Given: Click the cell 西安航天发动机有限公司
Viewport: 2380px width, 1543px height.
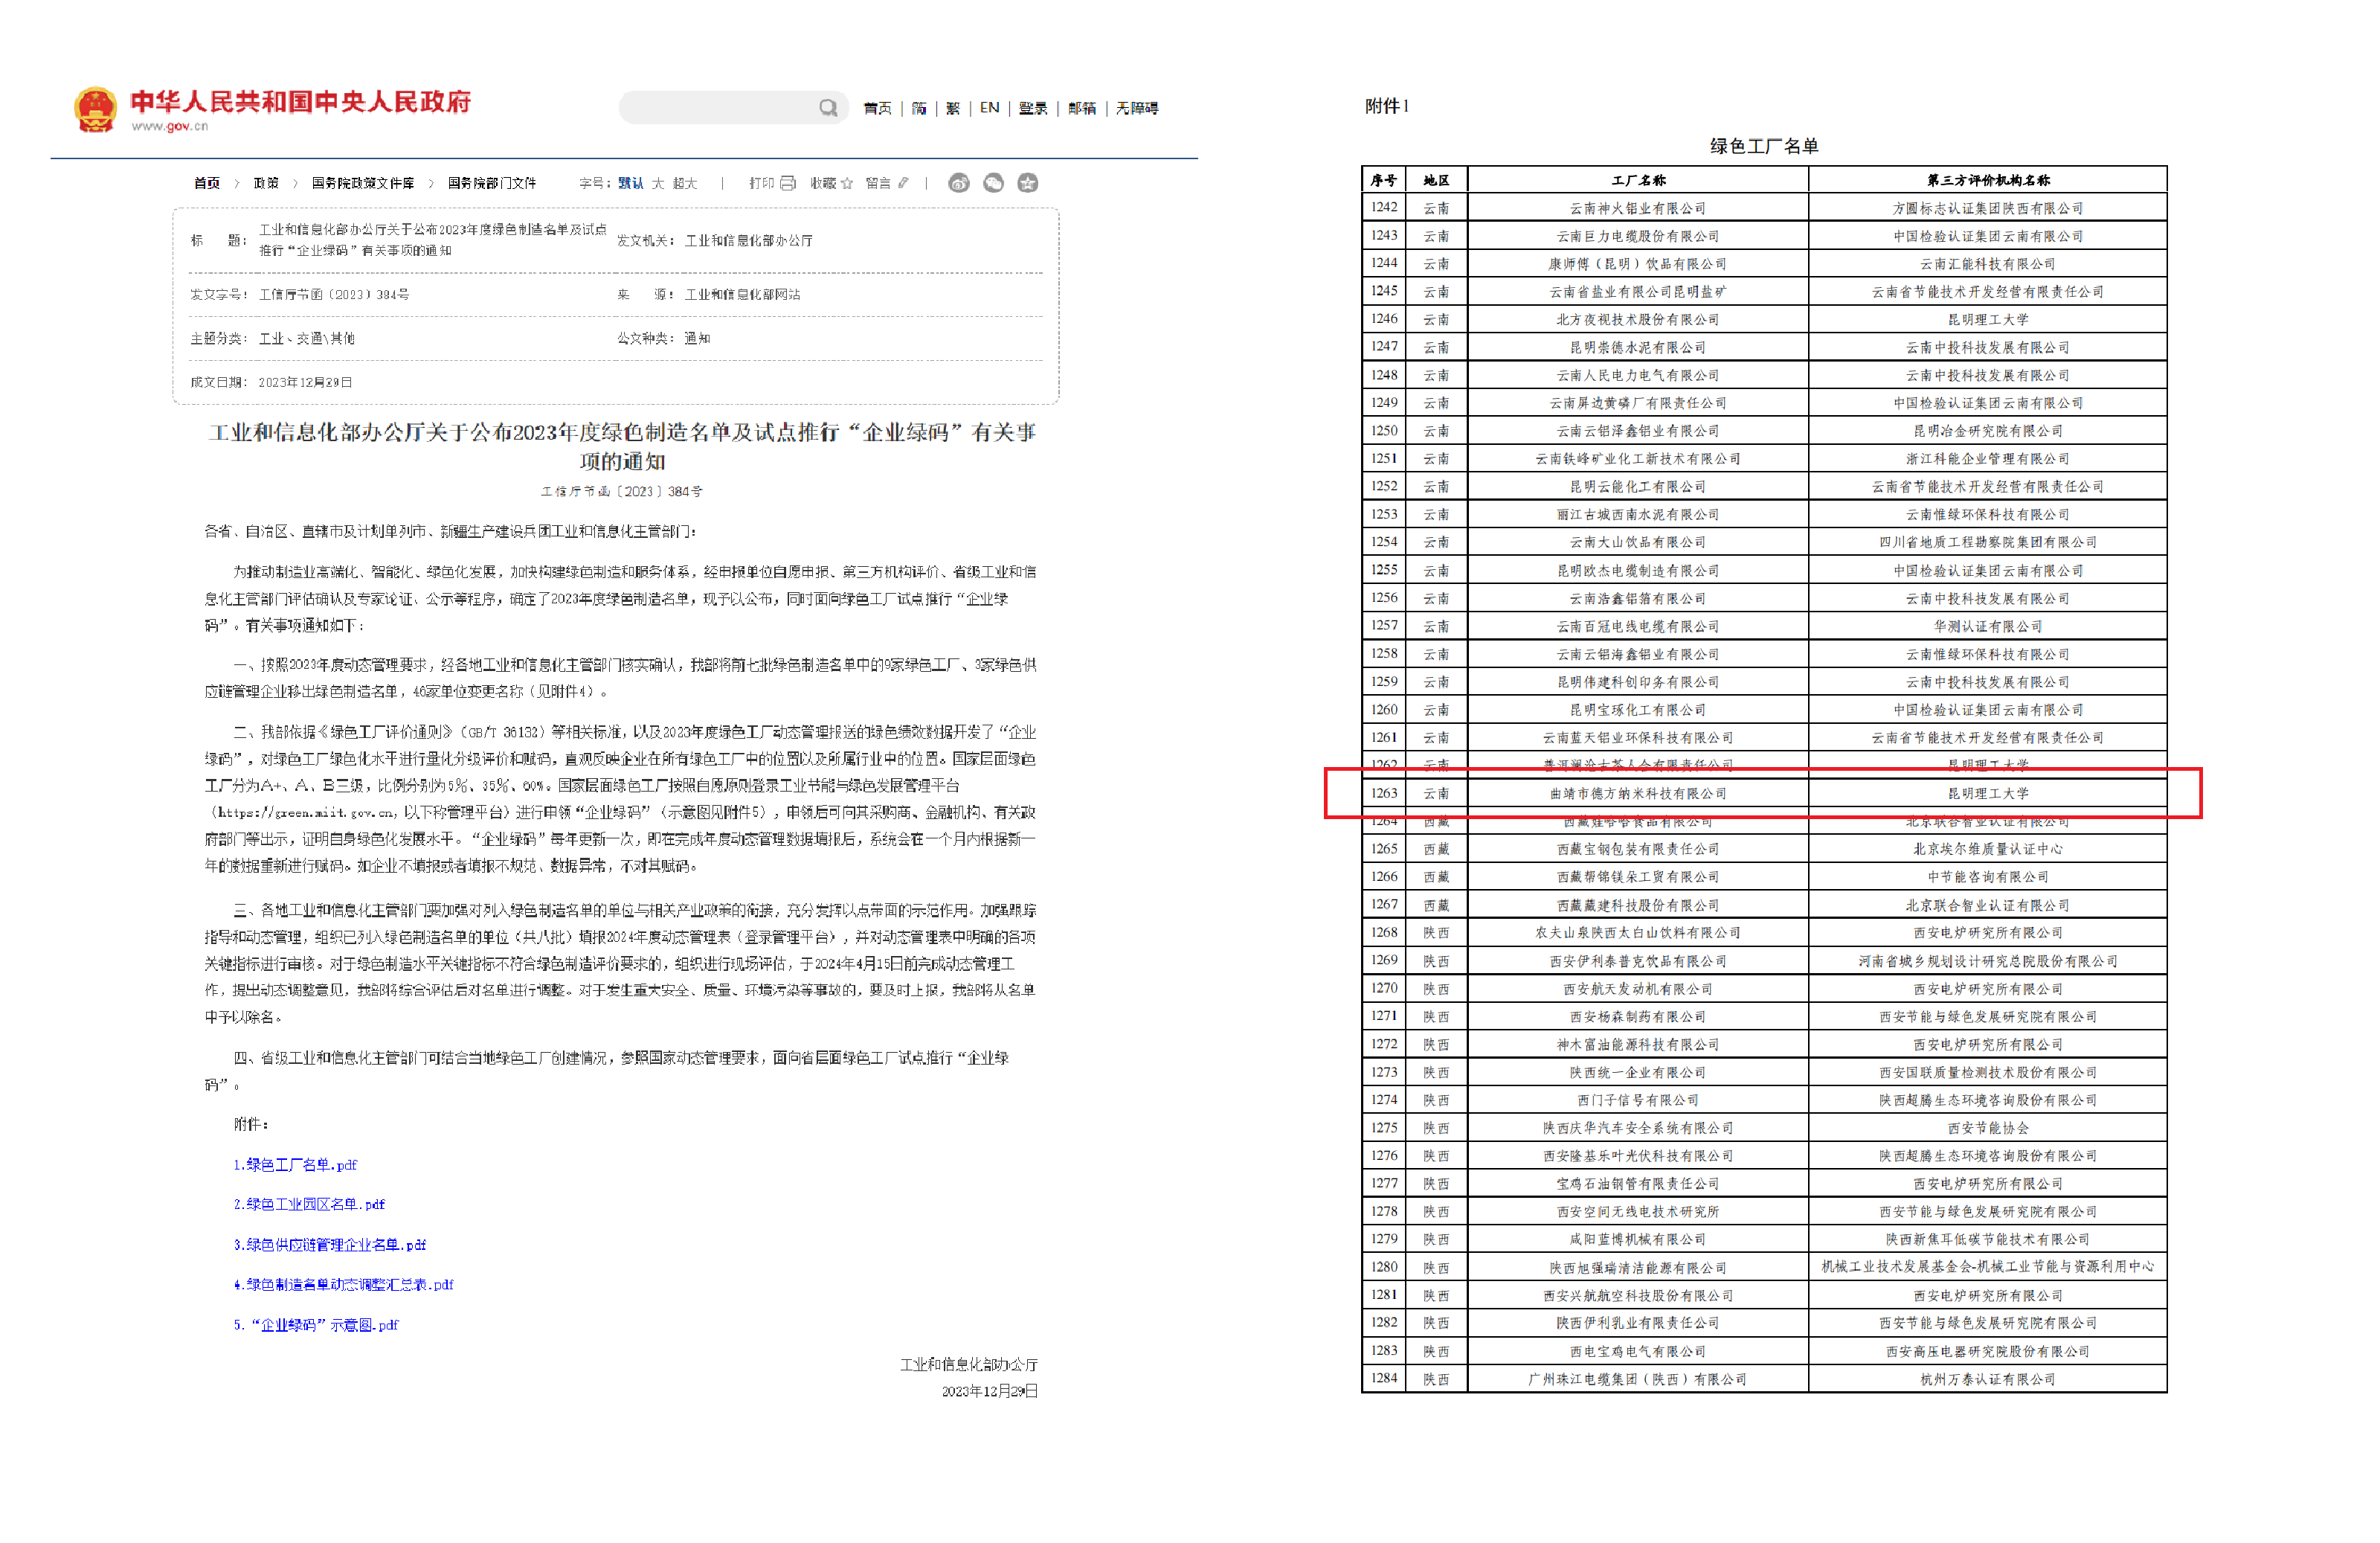Looking at the screenshot, I should tap(1638, 989).
